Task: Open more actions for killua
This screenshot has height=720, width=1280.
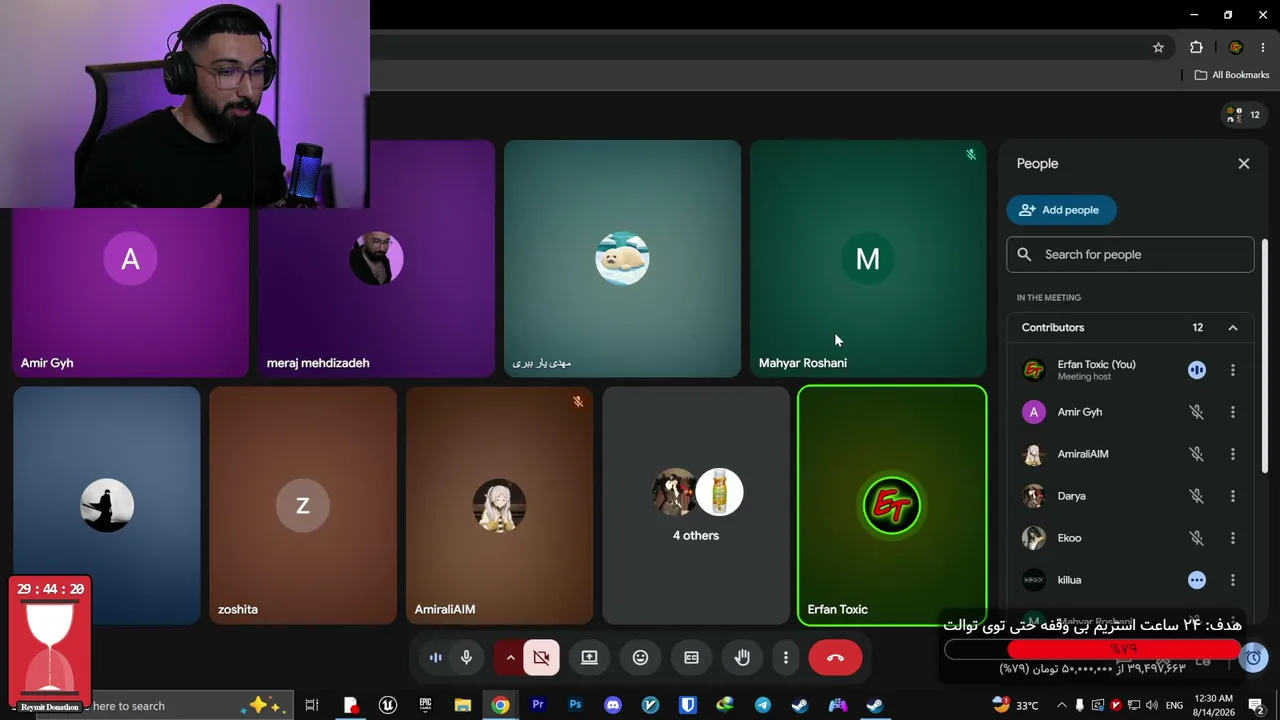Action: point(1233,580)
